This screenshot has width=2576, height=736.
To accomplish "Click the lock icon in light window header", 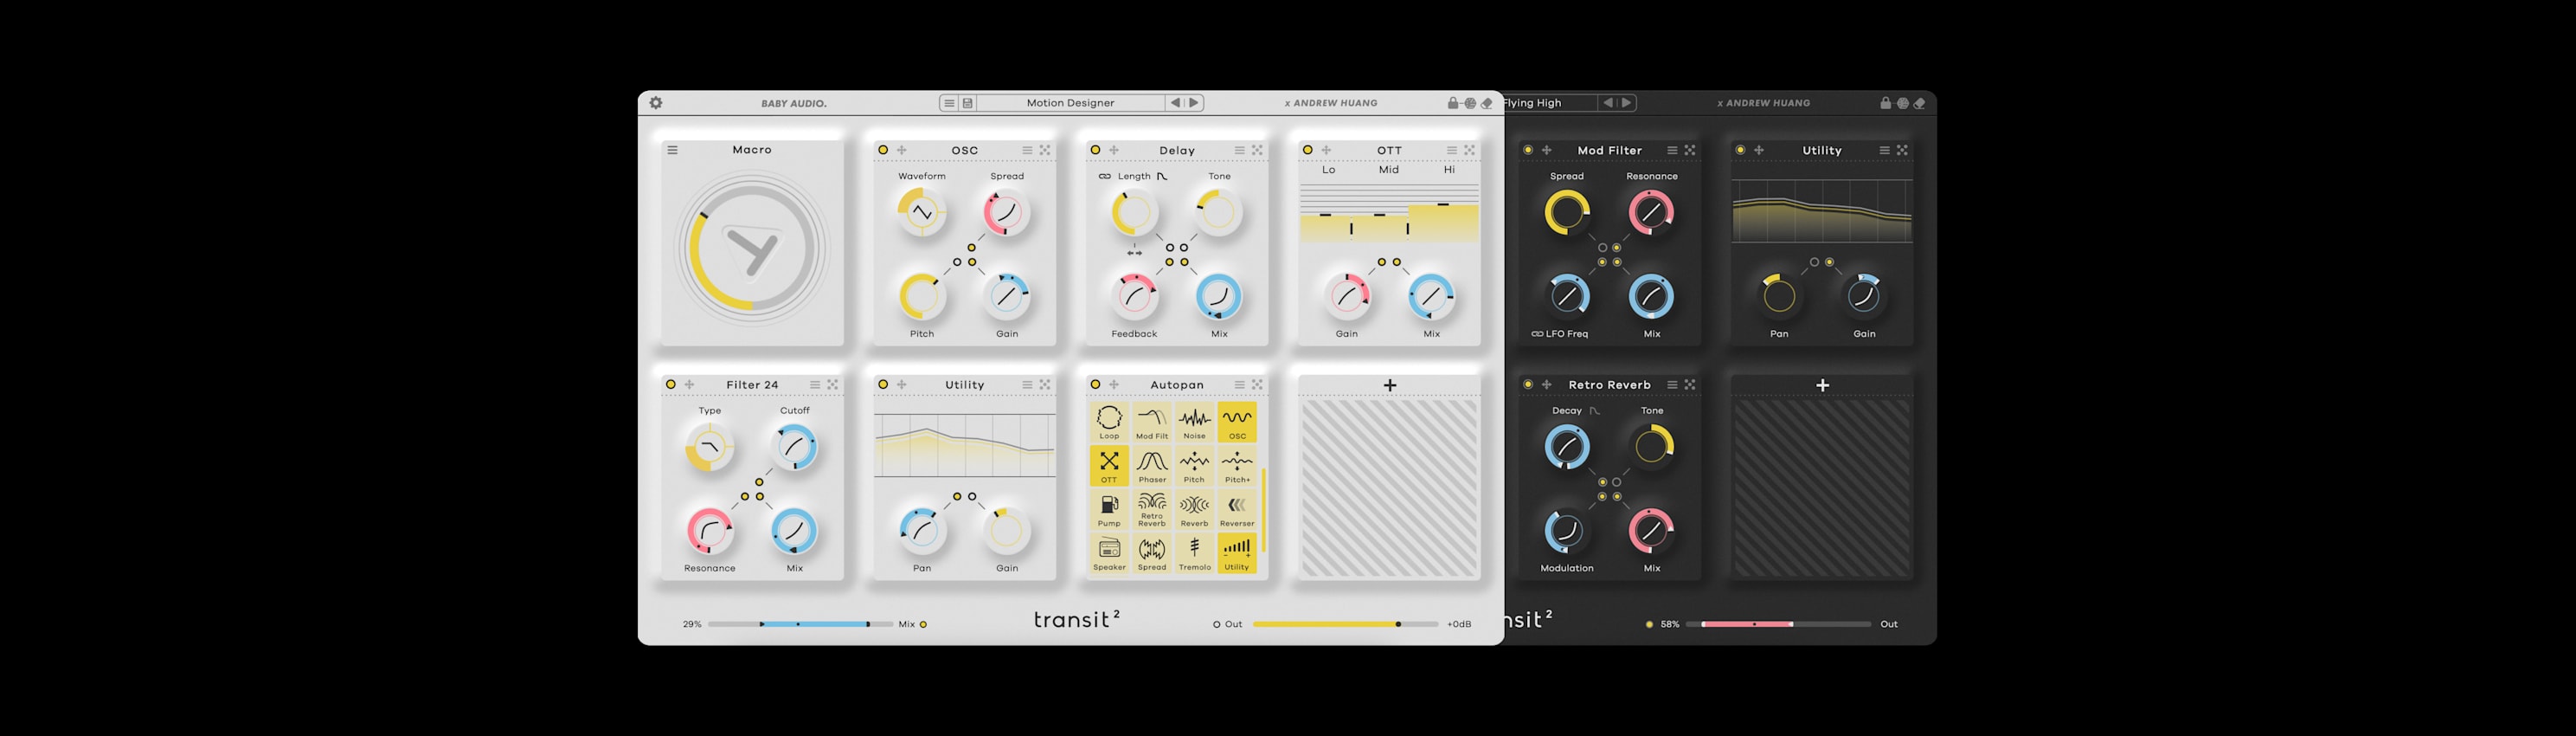I will point(1453,103).
